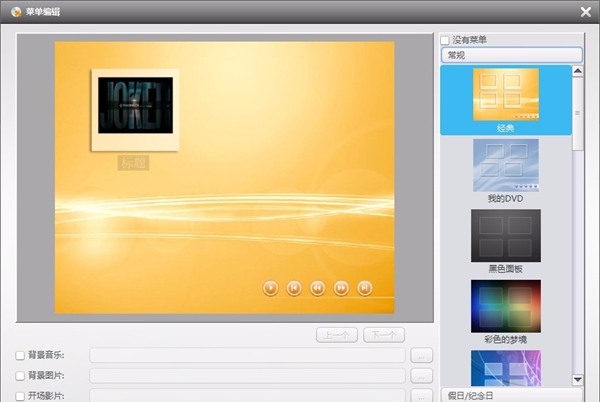This screenshot has height=402, width=600.
Task: Click the 上一个 previous button
Action: [337, 335]
